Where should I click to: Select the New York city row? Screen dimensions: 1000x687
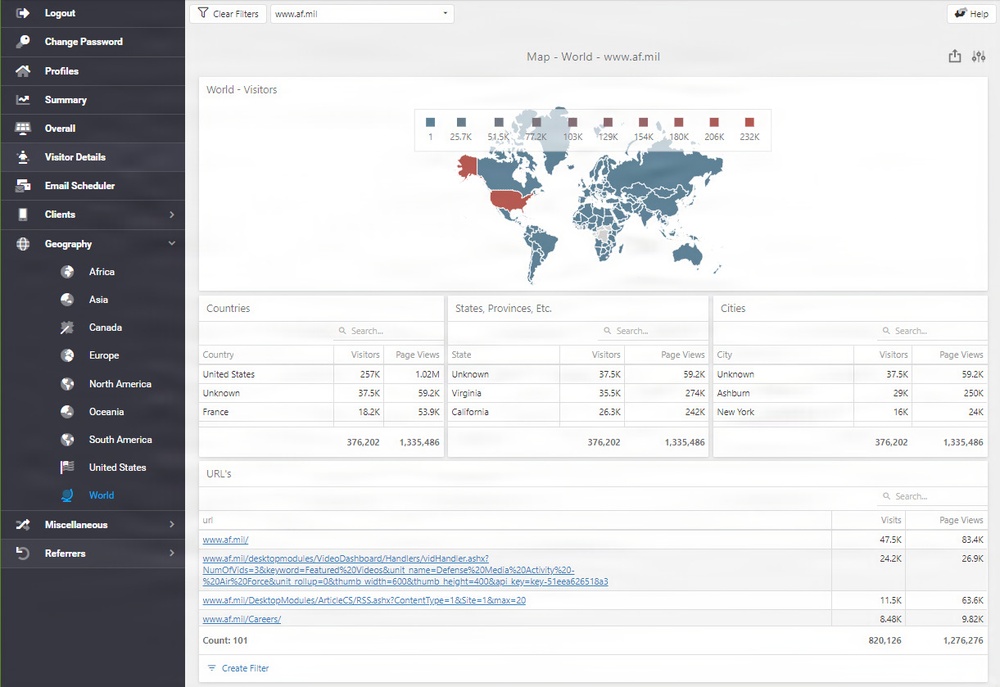pos(850,412)
